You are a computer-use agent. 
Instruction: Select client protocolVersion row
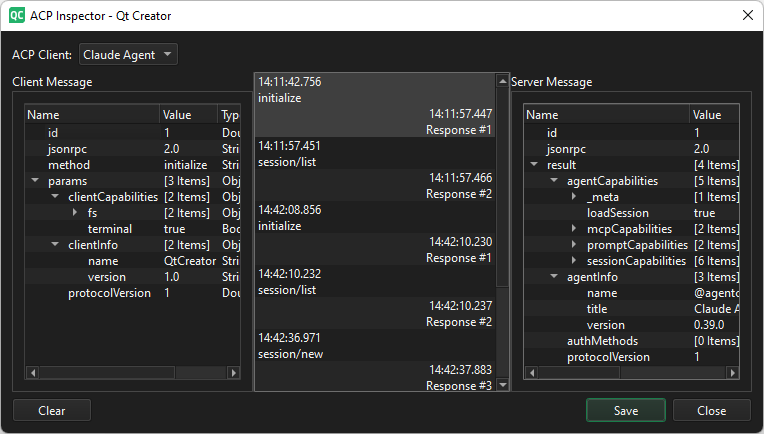133,293
